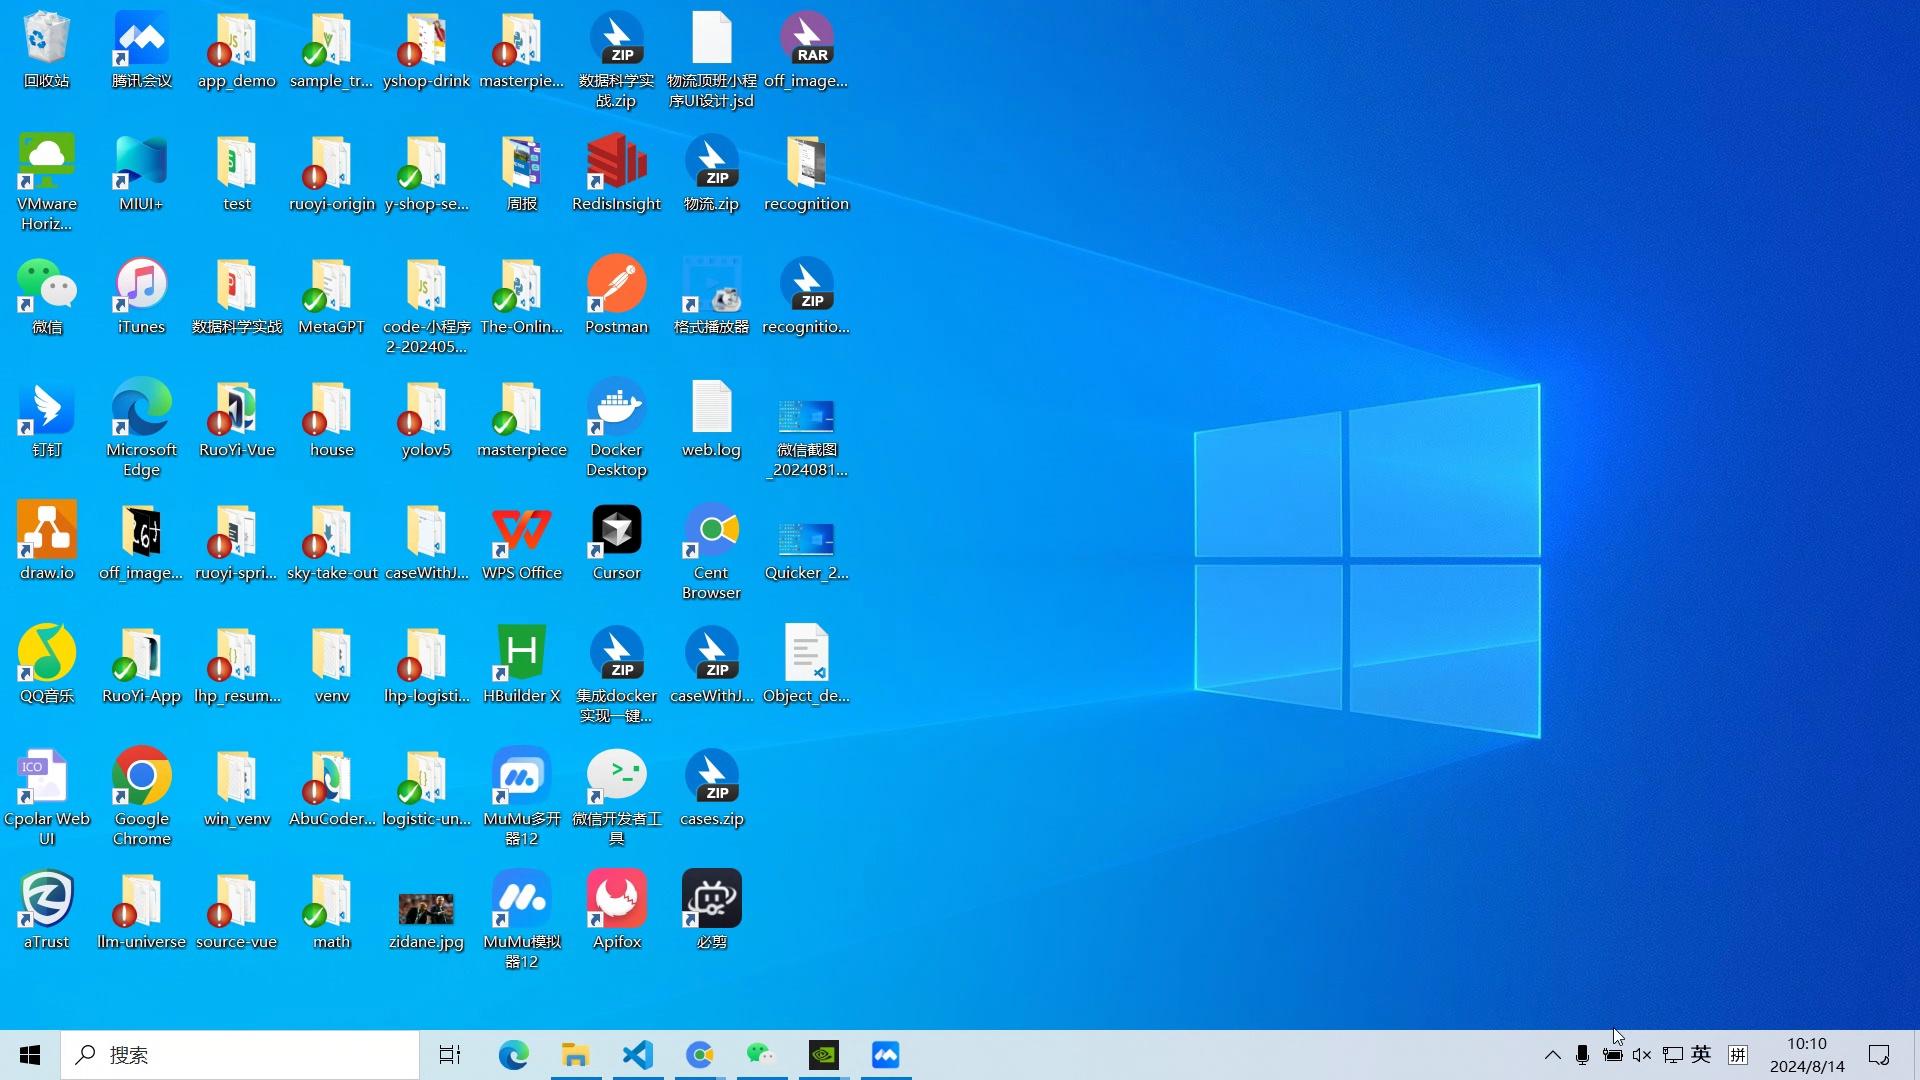Select the 微信截图_2024081 image file
1920x1080 pixels.
pyautogui.click(x=806, y=439)
